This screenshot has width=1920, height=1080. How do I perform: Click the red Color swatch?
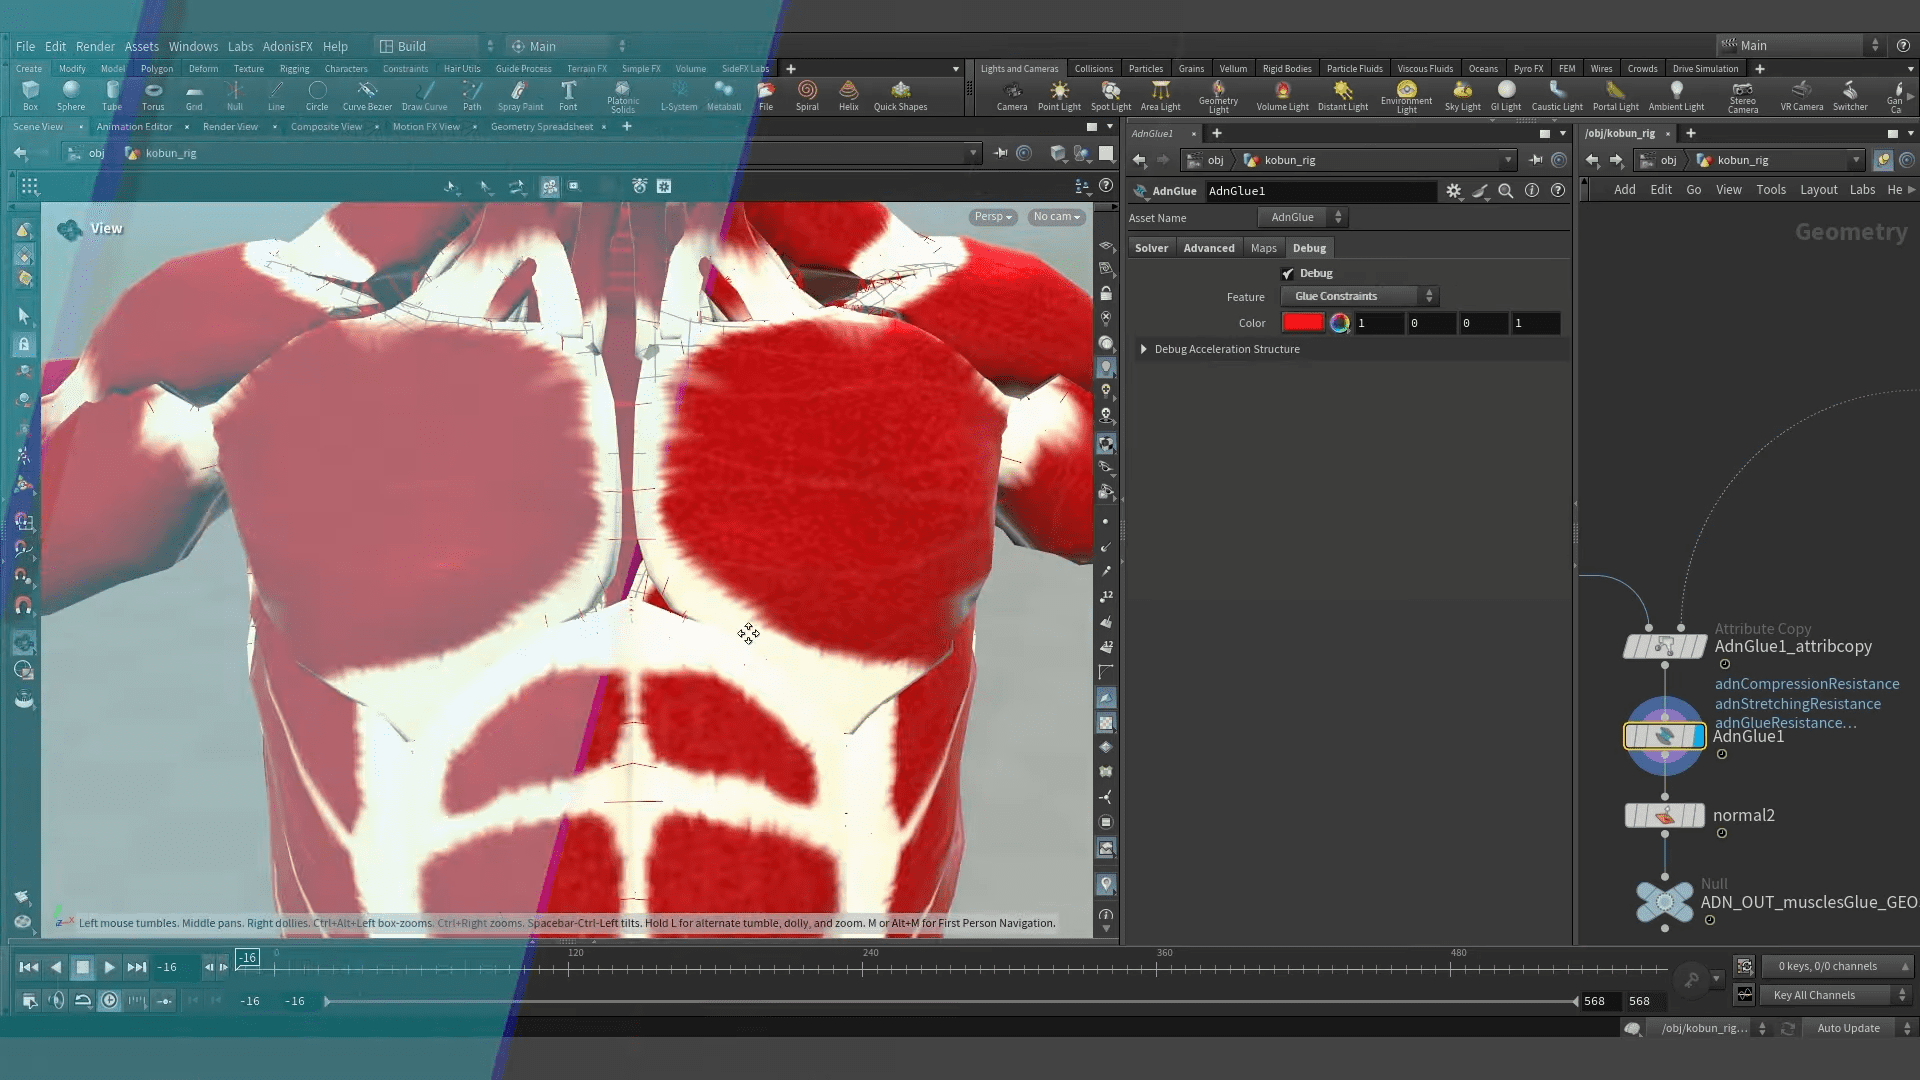1302,323
